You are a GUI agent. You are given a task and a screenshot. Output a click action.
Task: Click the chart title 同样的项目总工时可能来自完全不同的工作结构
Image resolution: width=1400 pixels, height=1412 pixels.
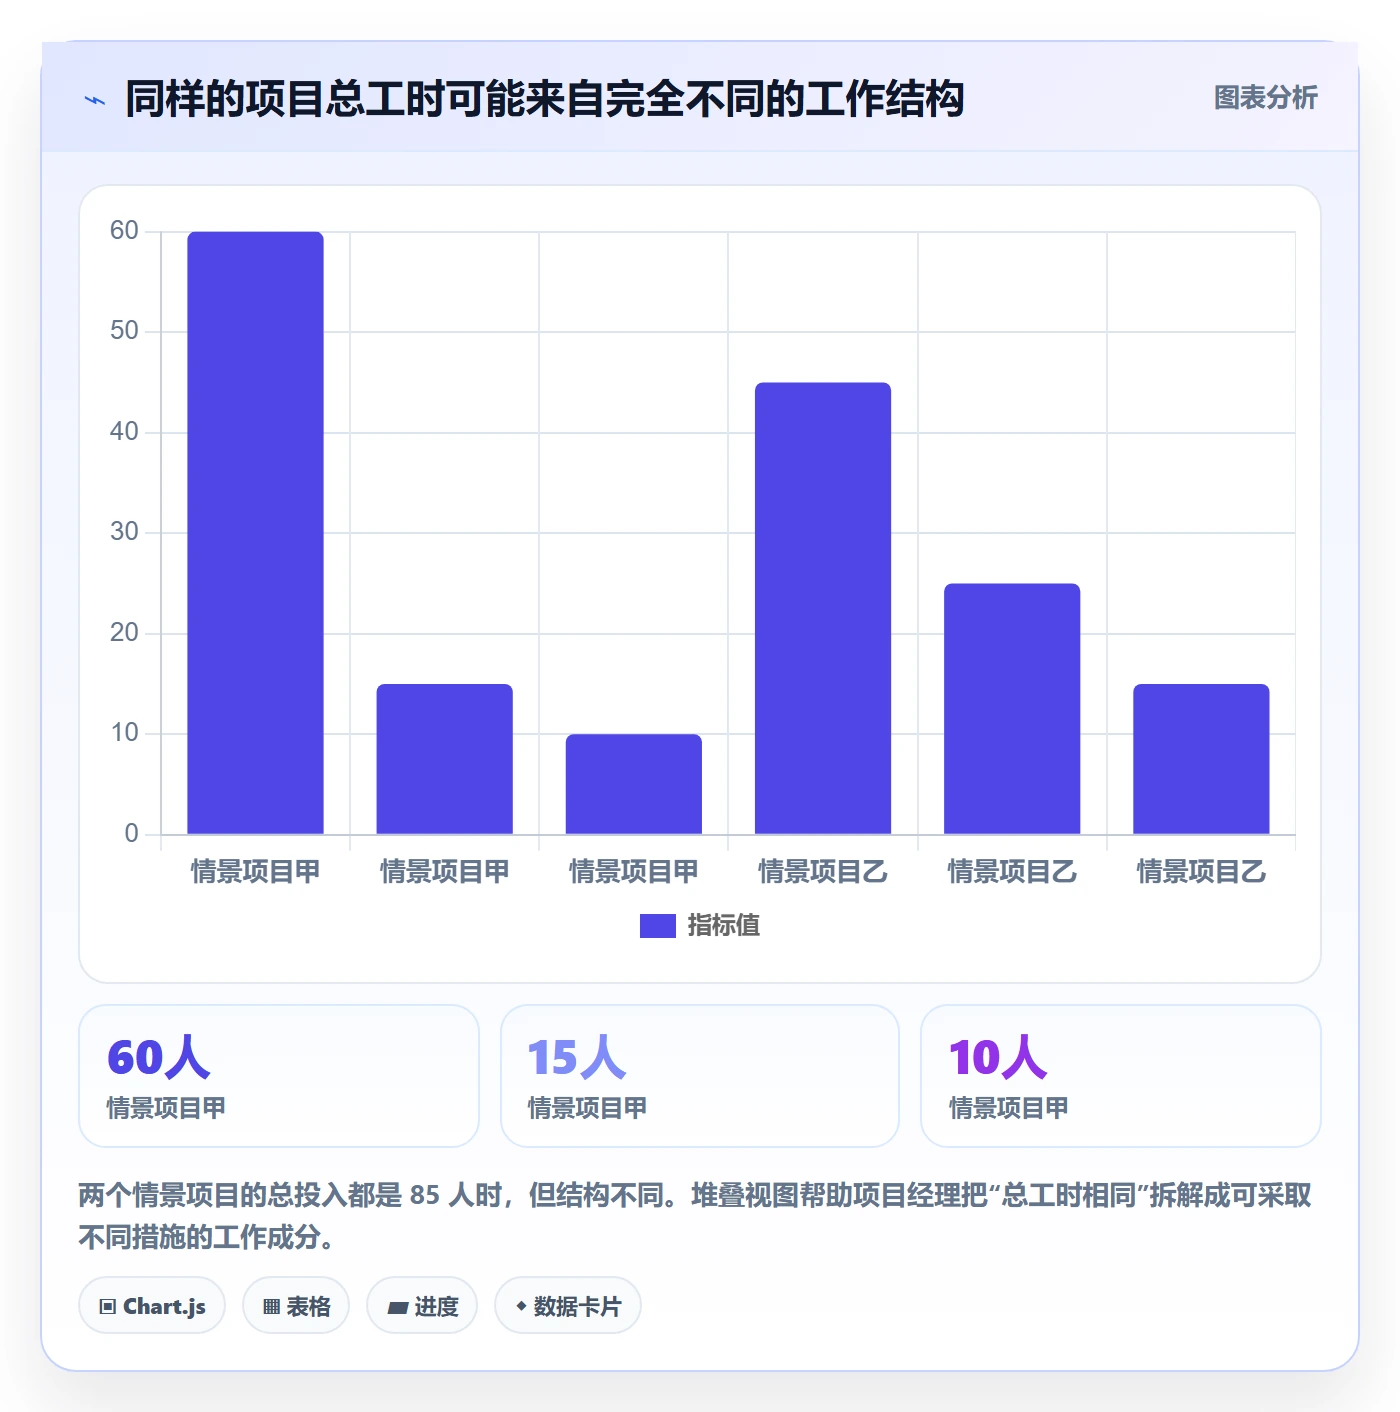click(x=544, y=99)
